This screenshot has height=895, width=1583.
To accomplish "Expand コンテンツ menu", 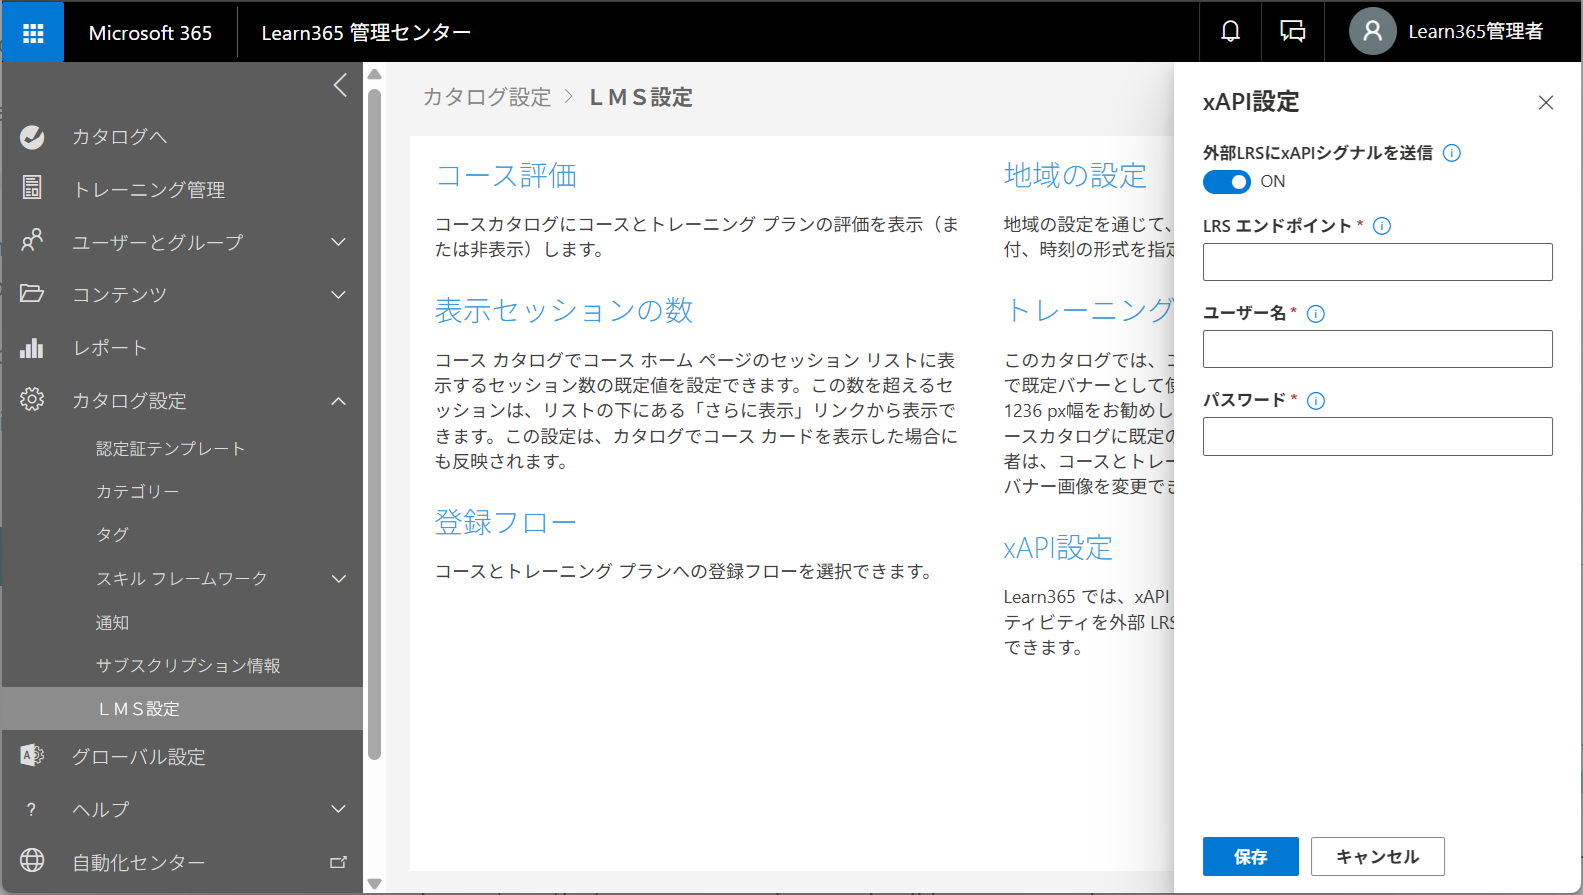I will [x=339, y=295].
